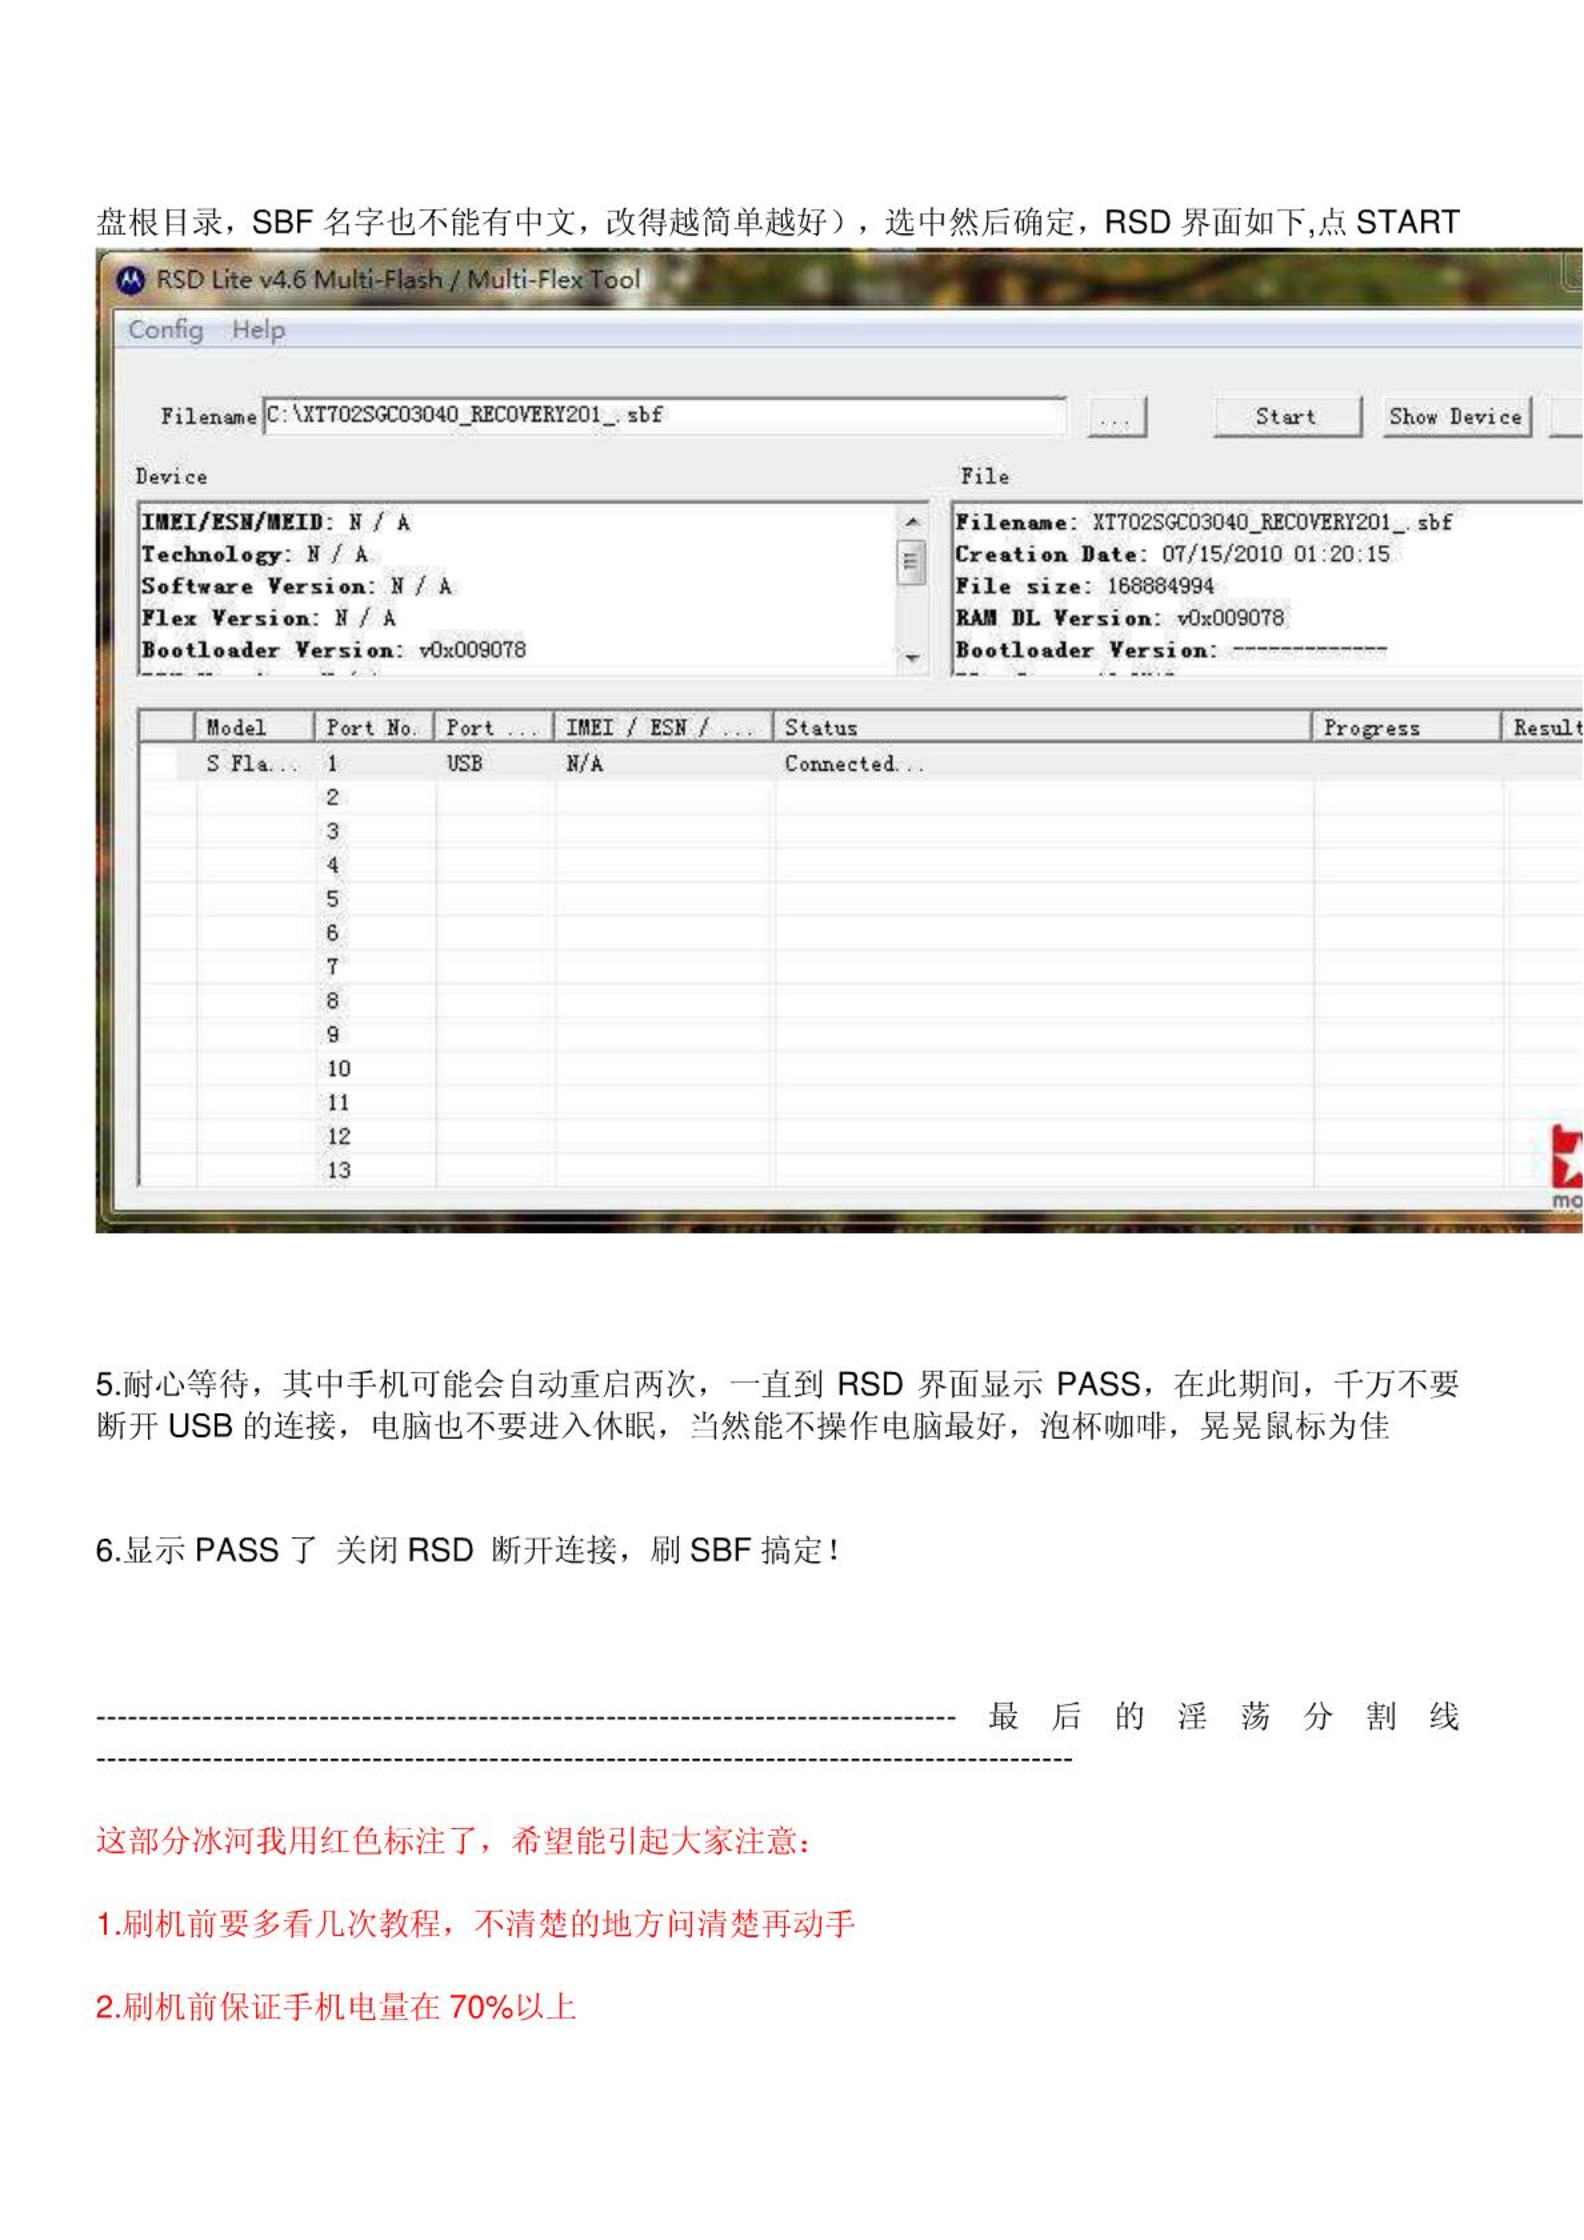Viewport: 1584px width, 2240px height.
Task: Select port row number 11
Action: pyautogui.click(x=338, y=1103)
